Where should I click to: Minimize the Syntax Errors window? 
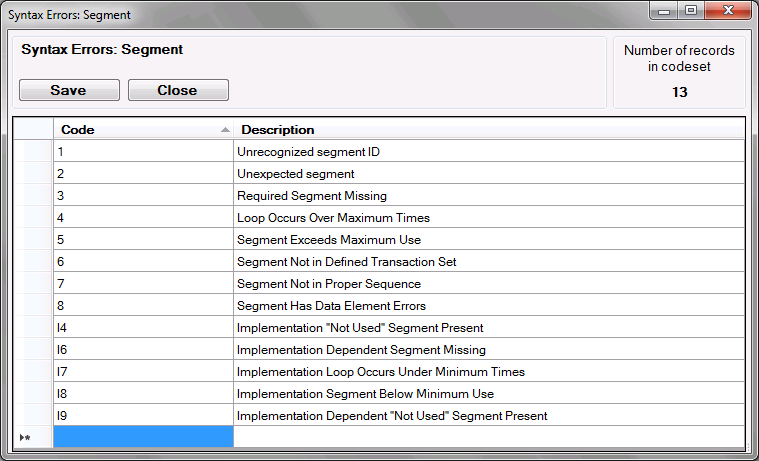point(663,10)
